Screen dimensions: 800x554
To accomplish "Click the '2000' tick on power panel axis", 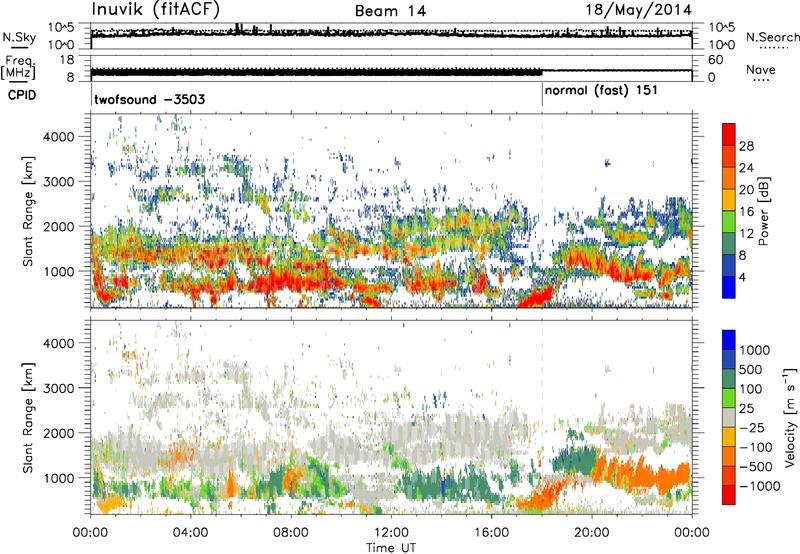I will tap(58, 226).
